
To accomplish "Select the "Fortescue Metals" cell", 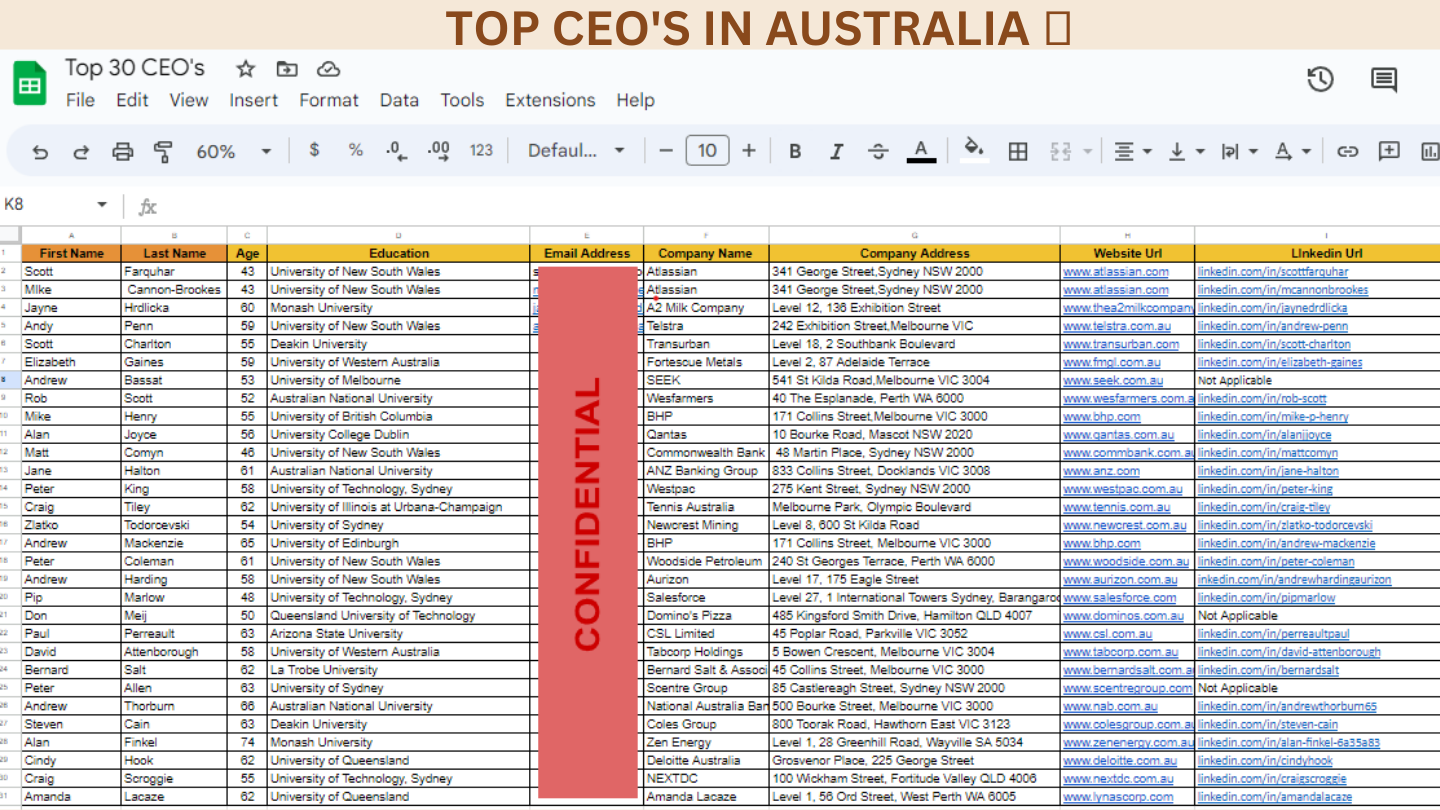I will click(x=706, y=362).
